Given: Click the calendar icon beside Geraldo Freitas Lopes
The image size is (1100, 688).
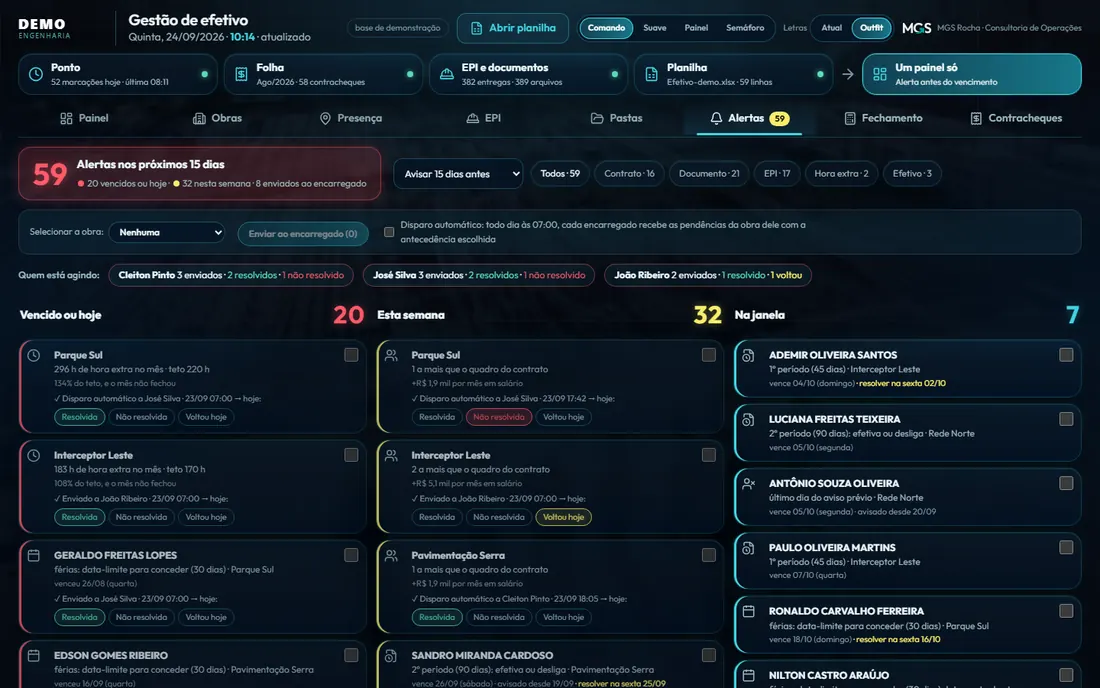Looking at the screenshot, I should tap(34, 555).
